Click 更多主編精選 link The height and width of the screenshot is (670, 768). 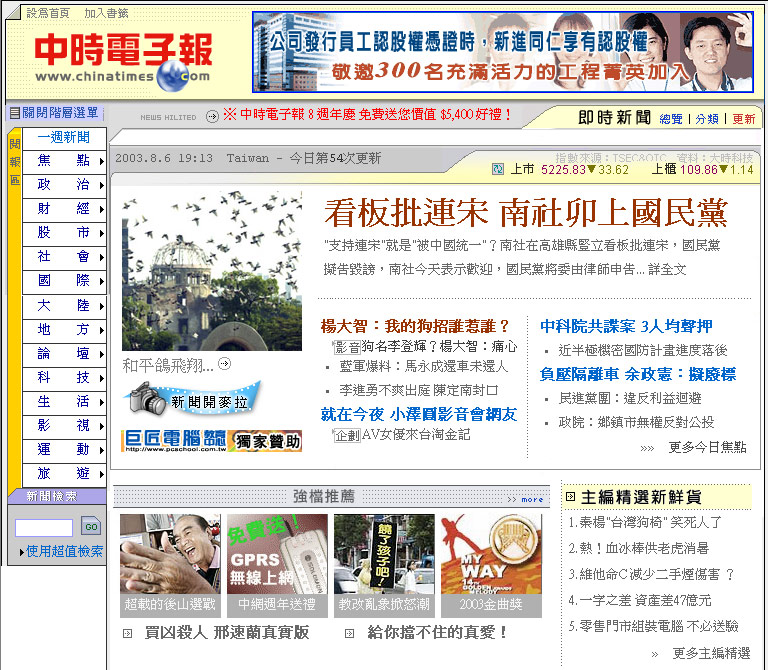pos(711,653)
